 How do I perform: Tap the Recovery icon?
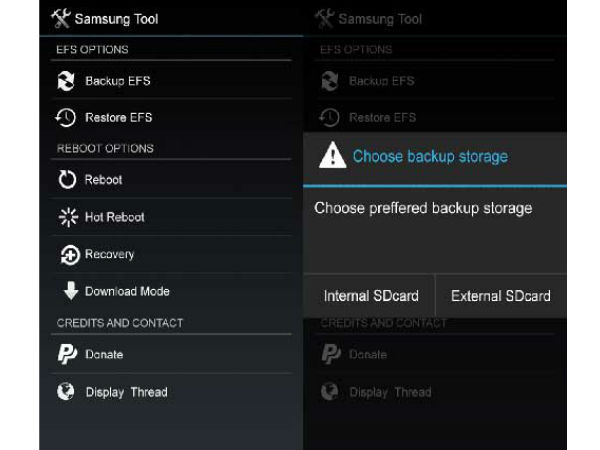coord(67,254)
